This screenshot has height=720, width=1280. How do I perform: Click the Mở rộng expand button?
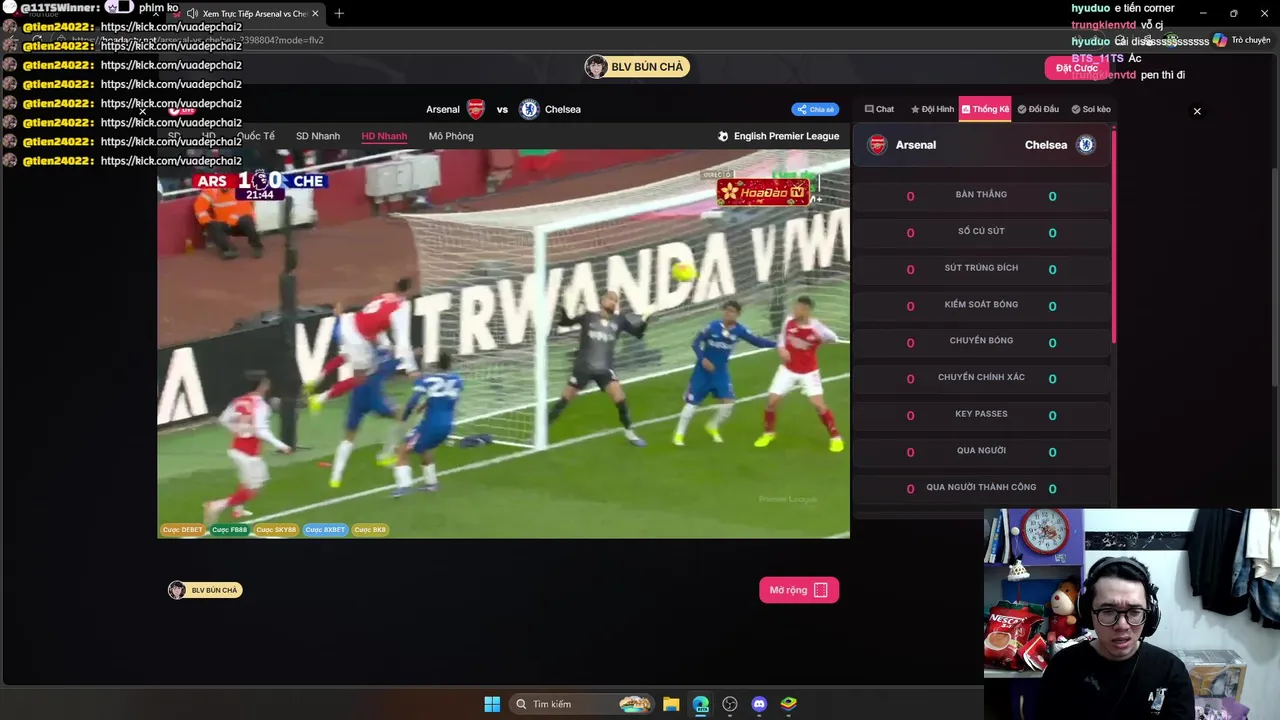(799, 590)
